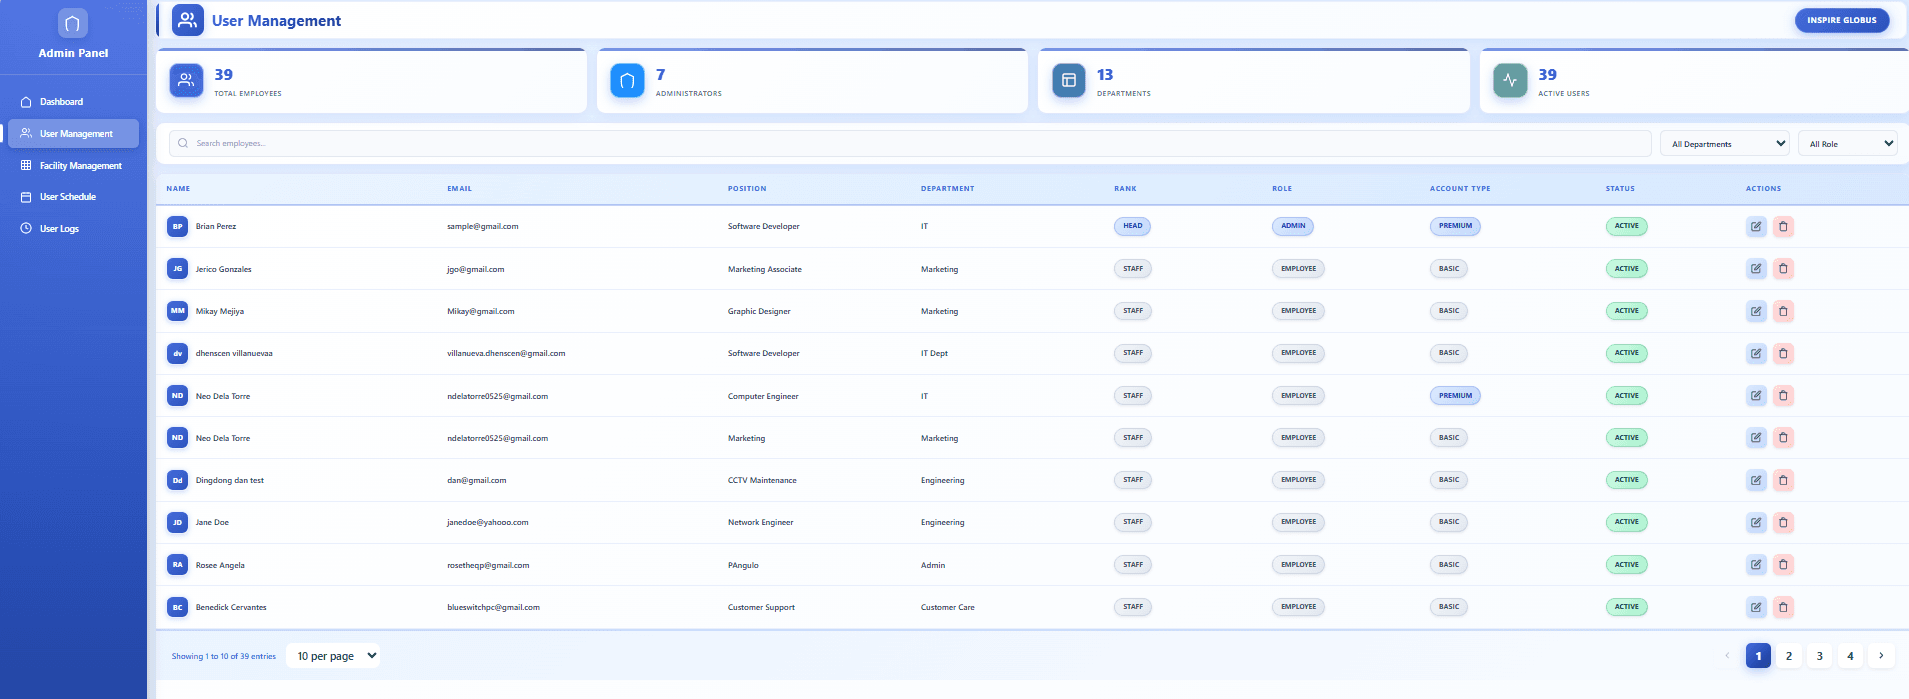Delete Jerico Gonzales's account
Image resolution: width=1909 pixels, height=699 pixels.
(1783, 268)
